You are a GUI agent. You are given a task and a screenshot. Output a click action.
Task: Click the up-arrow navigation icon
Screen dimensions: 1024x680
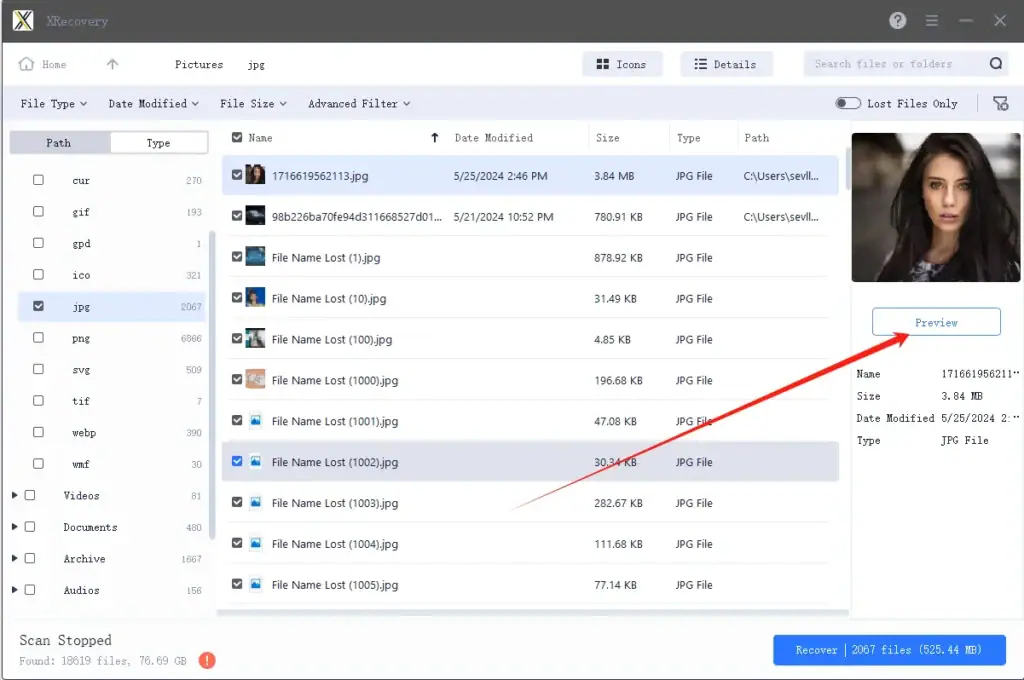110,63
